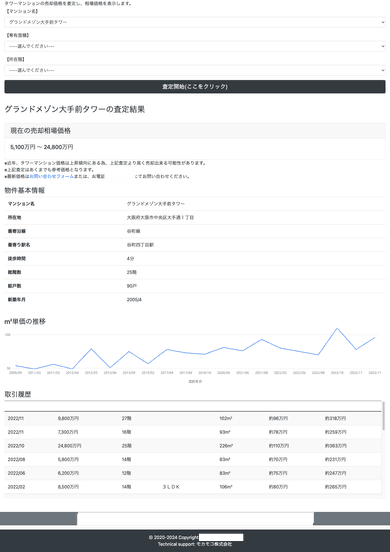Viewport: 390px width, 552px height.
Task: Click the 査定開始(ここをクリック) button
Action: (195, 87)
